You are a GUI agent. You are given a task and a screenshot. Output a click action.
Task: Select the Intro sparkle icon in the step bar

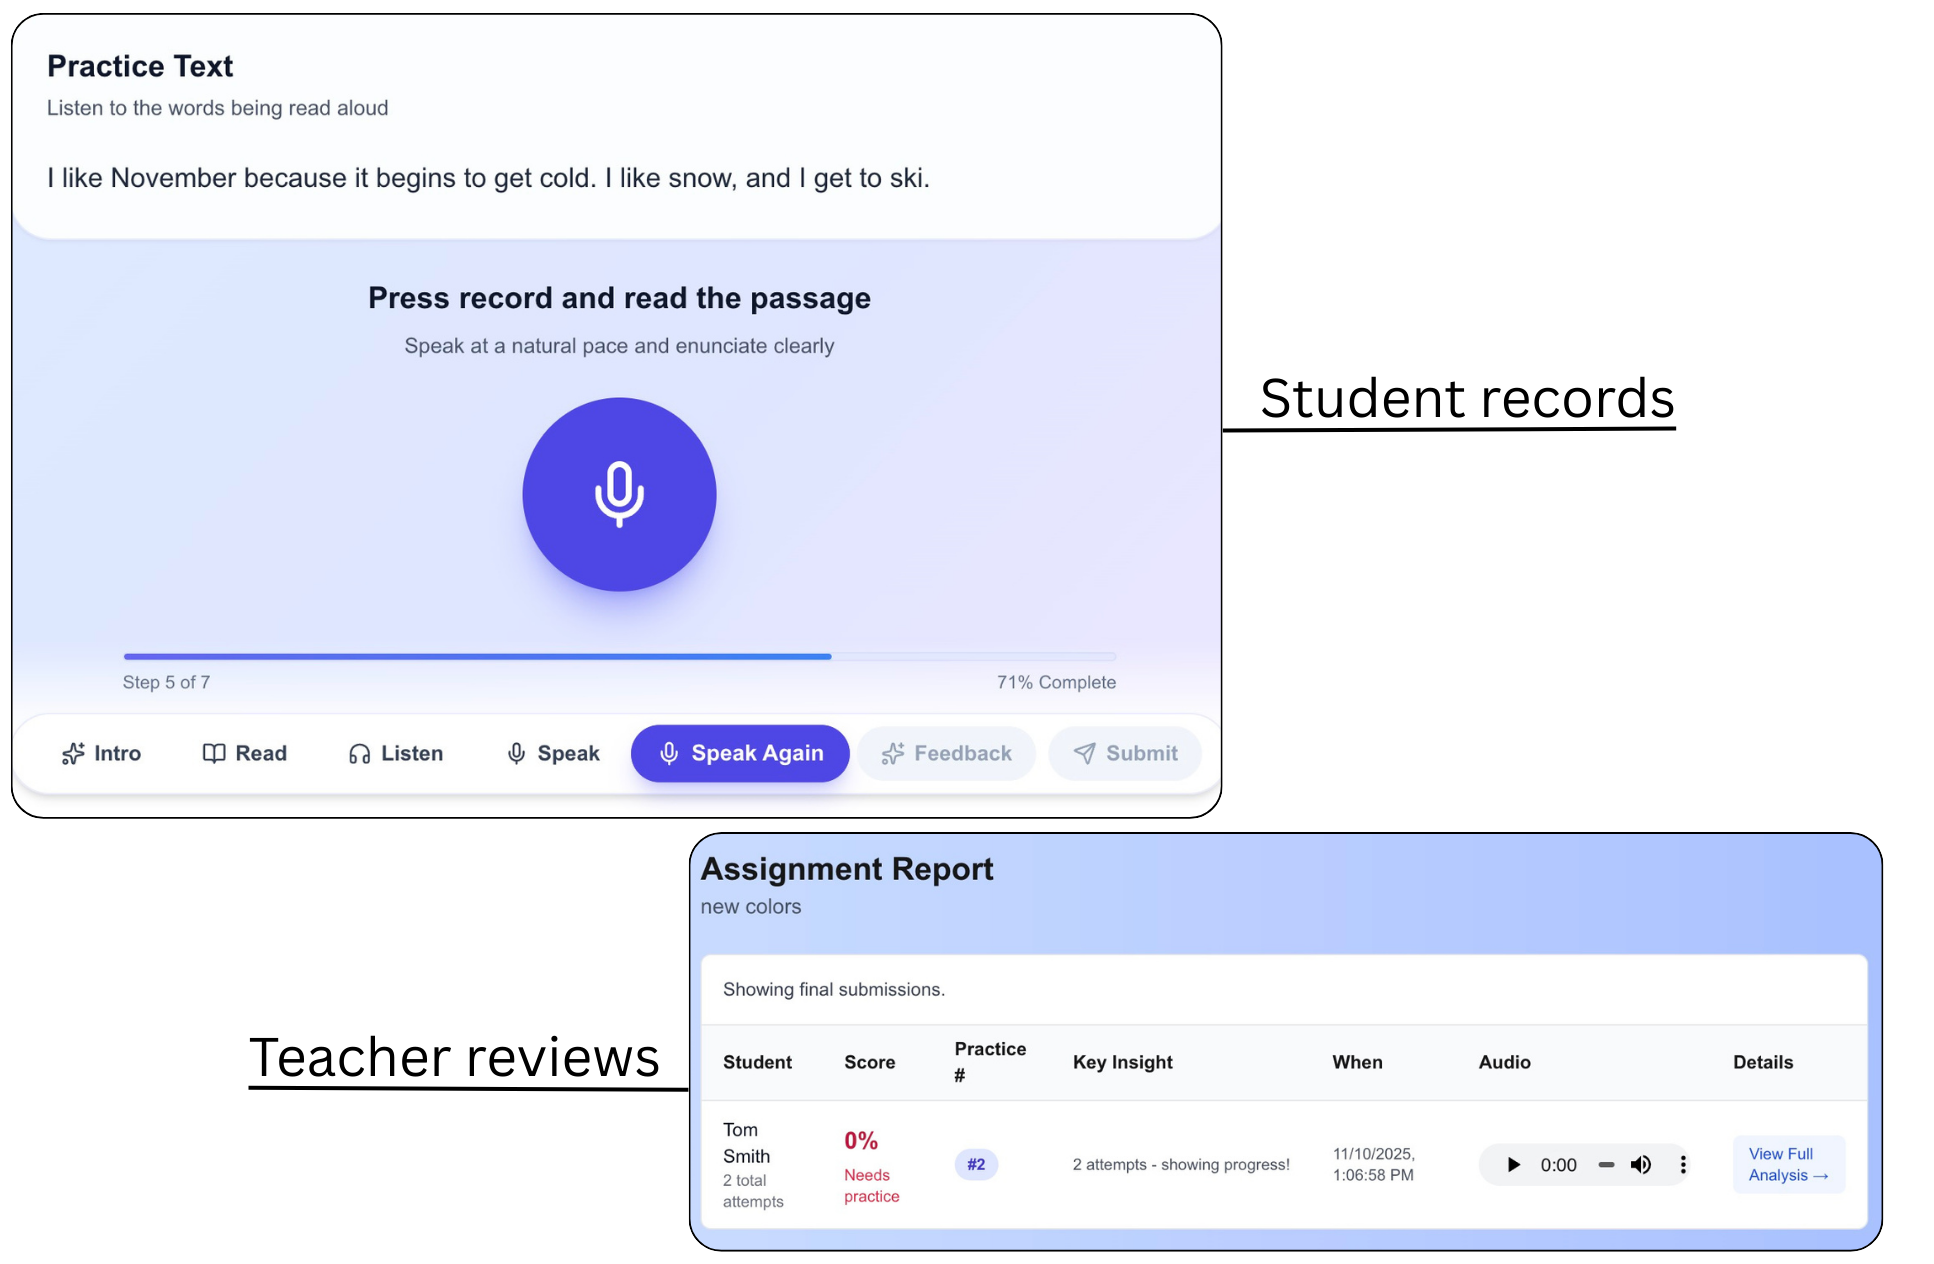tap(72, 753)
